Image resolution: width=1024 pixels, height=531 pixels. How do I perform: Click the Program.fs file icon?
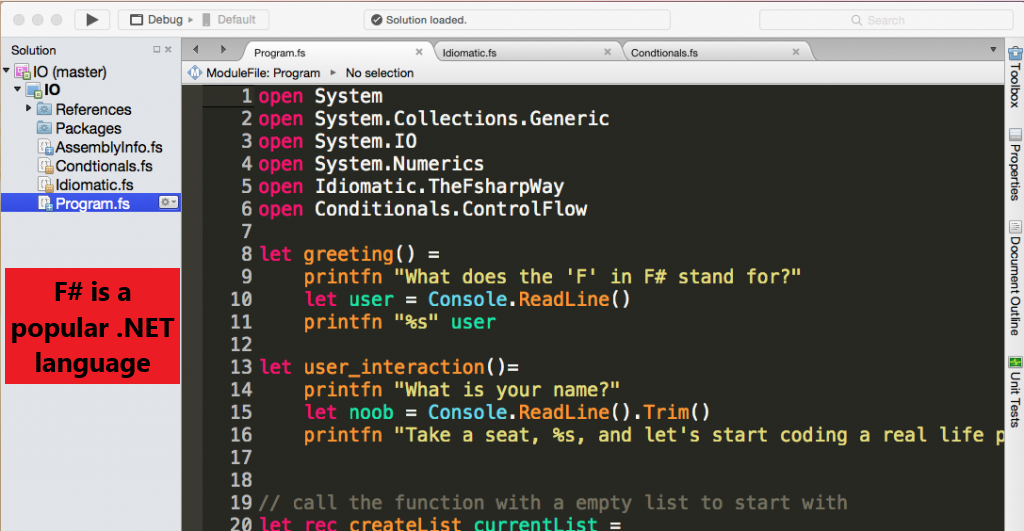coord(45,204)
